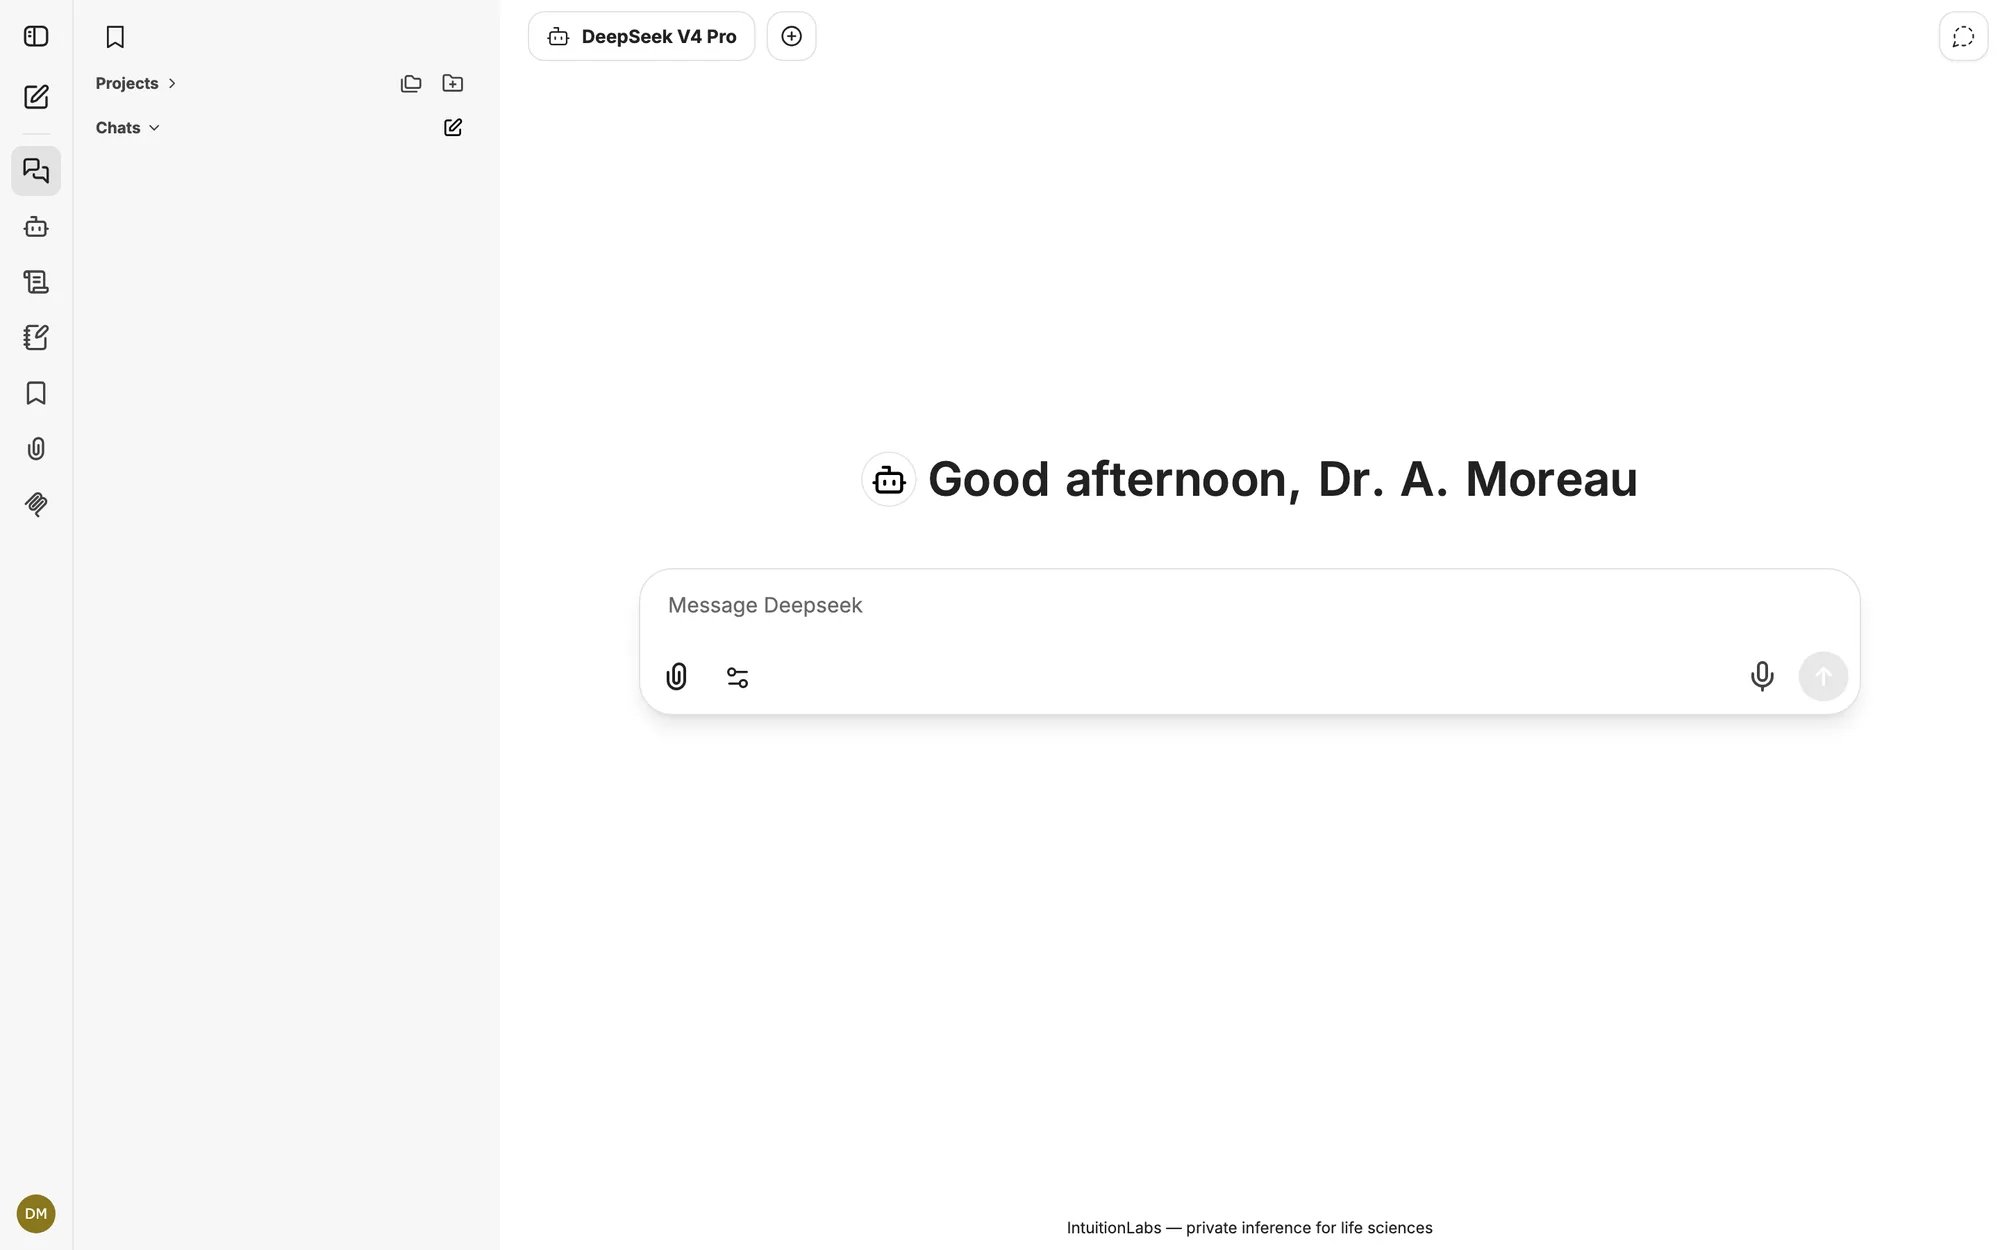2000x1250 pixels.
Task: Collapse the Chats section
Action: pyautogui.click(x=128, y=128)
